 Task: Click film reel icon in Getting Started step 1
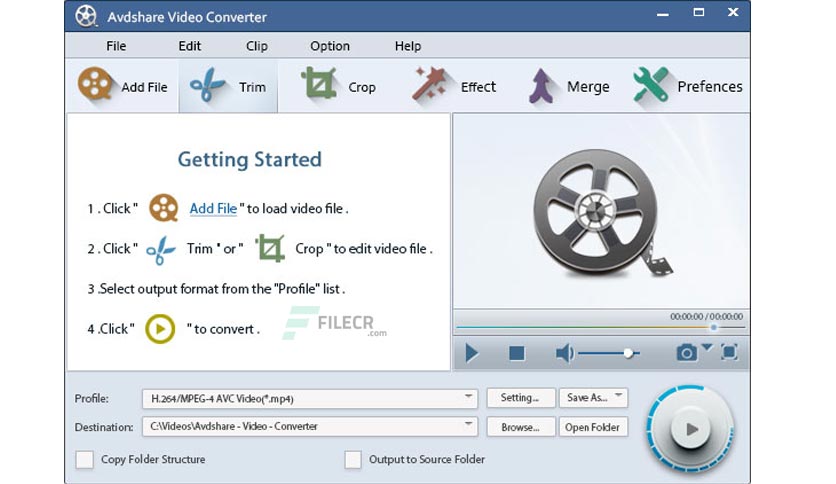[163, 208]
